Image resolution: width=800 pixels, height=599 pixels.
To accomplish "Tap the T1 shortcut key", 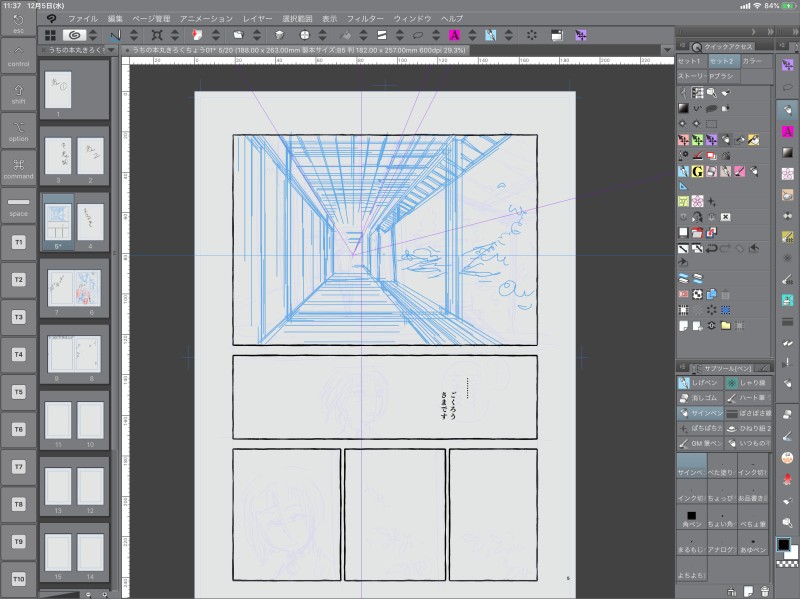I will pyautogui.click(x=18, y=242).
